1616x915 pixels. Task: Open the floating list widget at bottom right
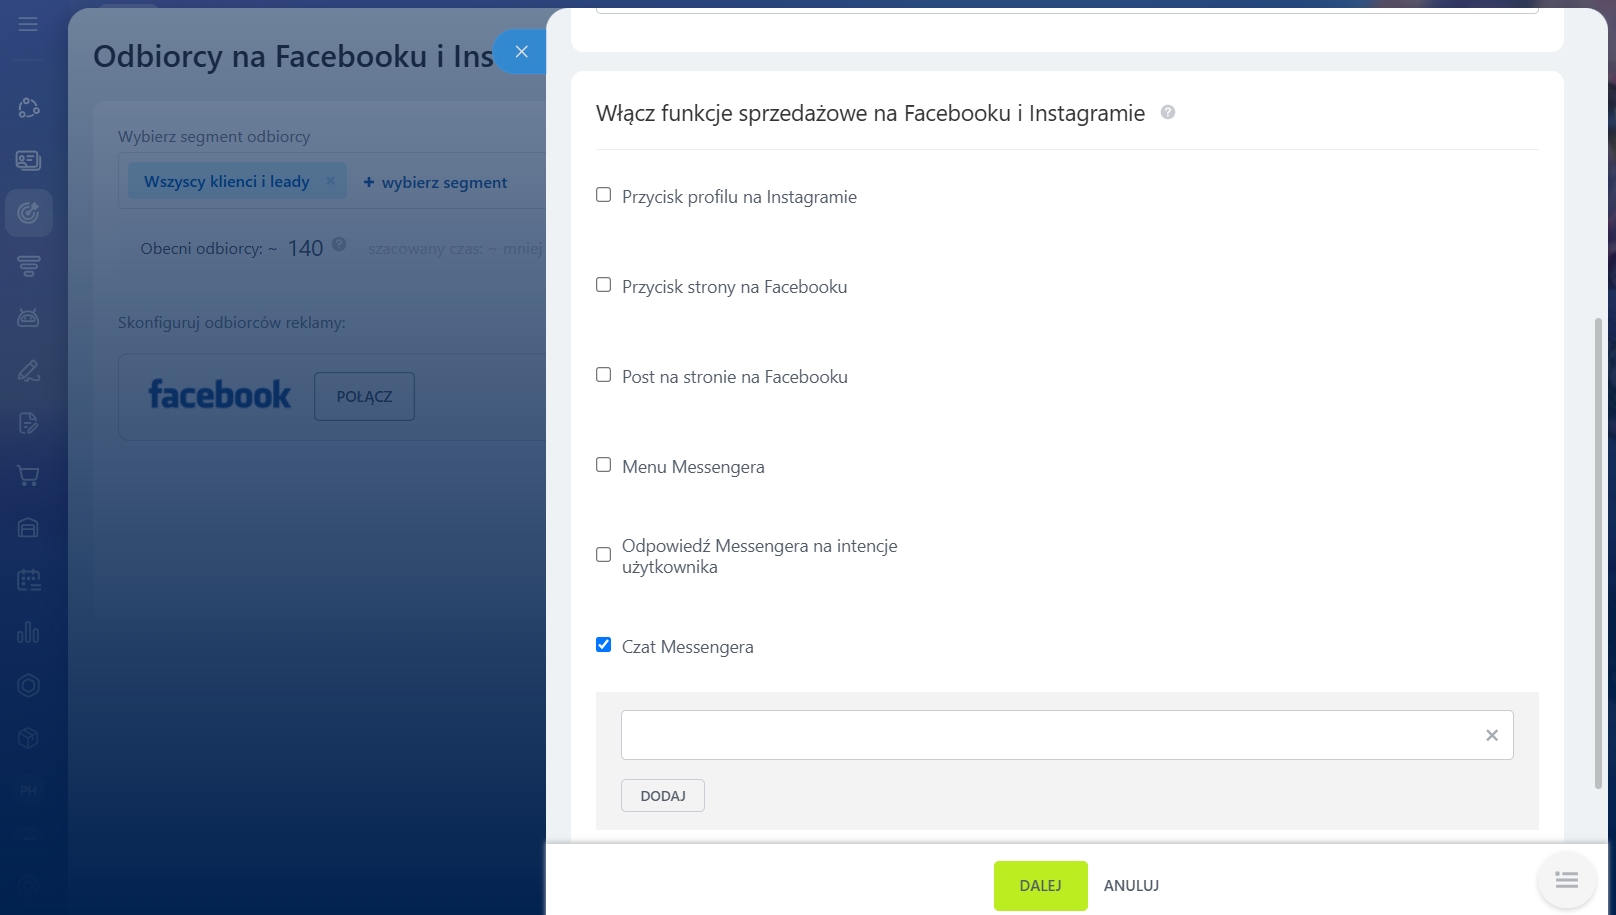(x=1566, y=880)
